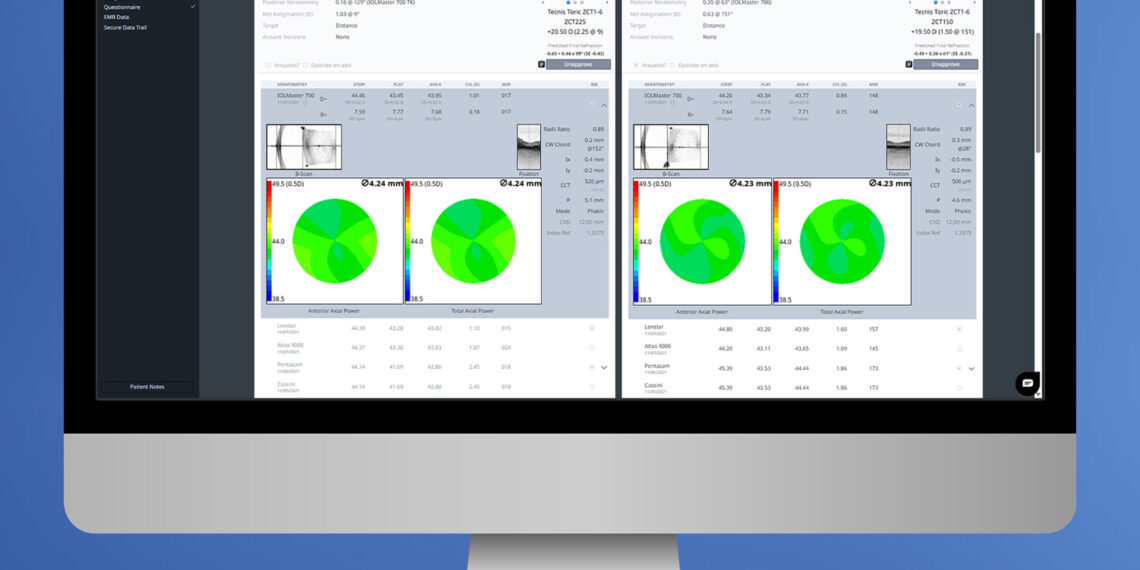Screen dimensions: 1140x570
Task: Expand left Pentacam row chevron
Action: pyautogui.click(x=603, y=368)
